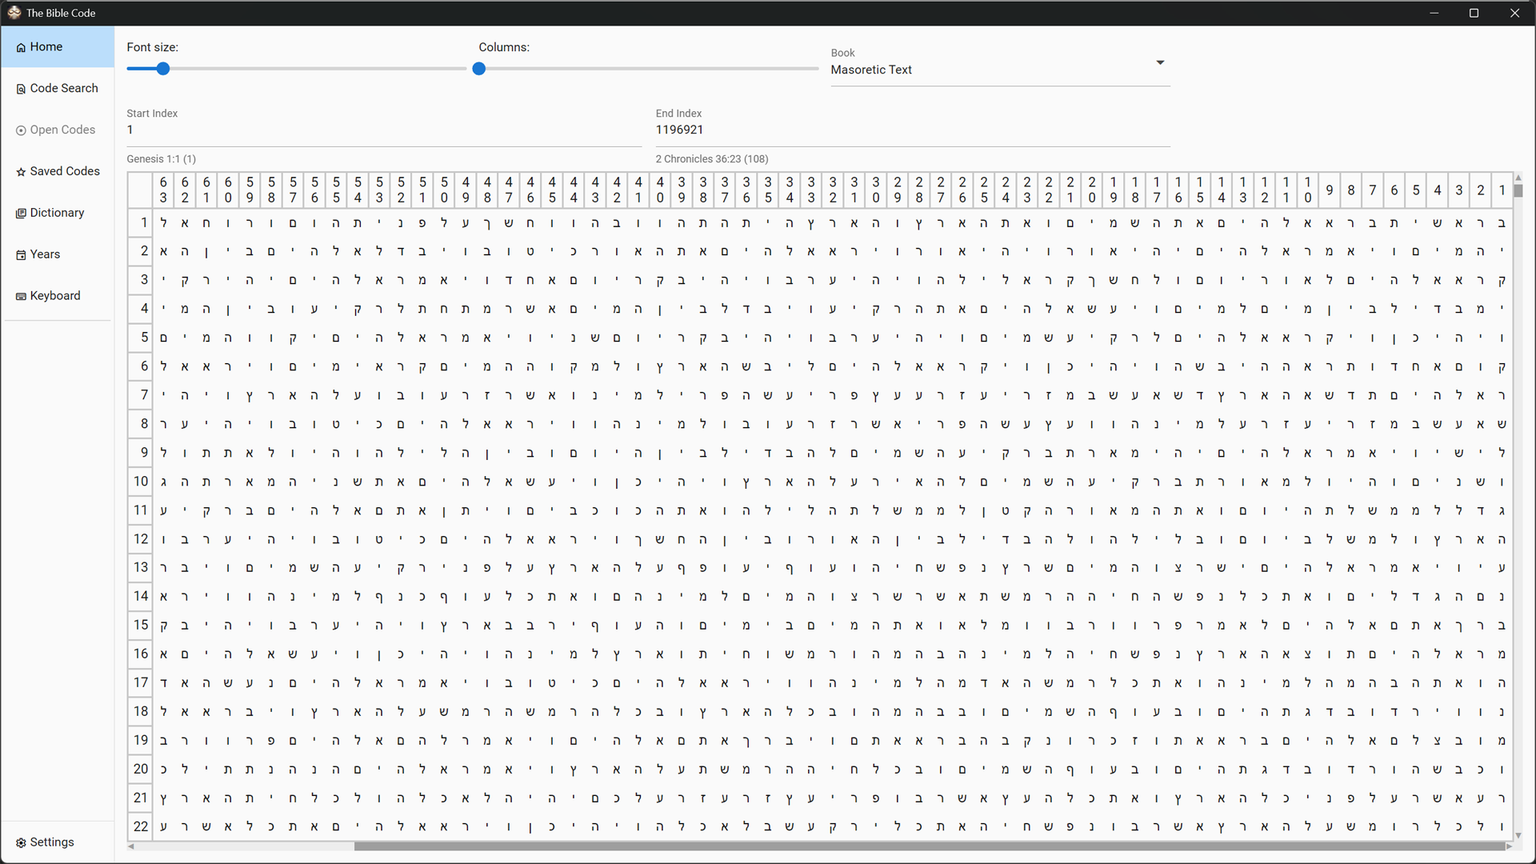The height and width of the screenshot is (864, 1536).
Task: Click the Saved Codes star icon
Action: coord(21,172)
